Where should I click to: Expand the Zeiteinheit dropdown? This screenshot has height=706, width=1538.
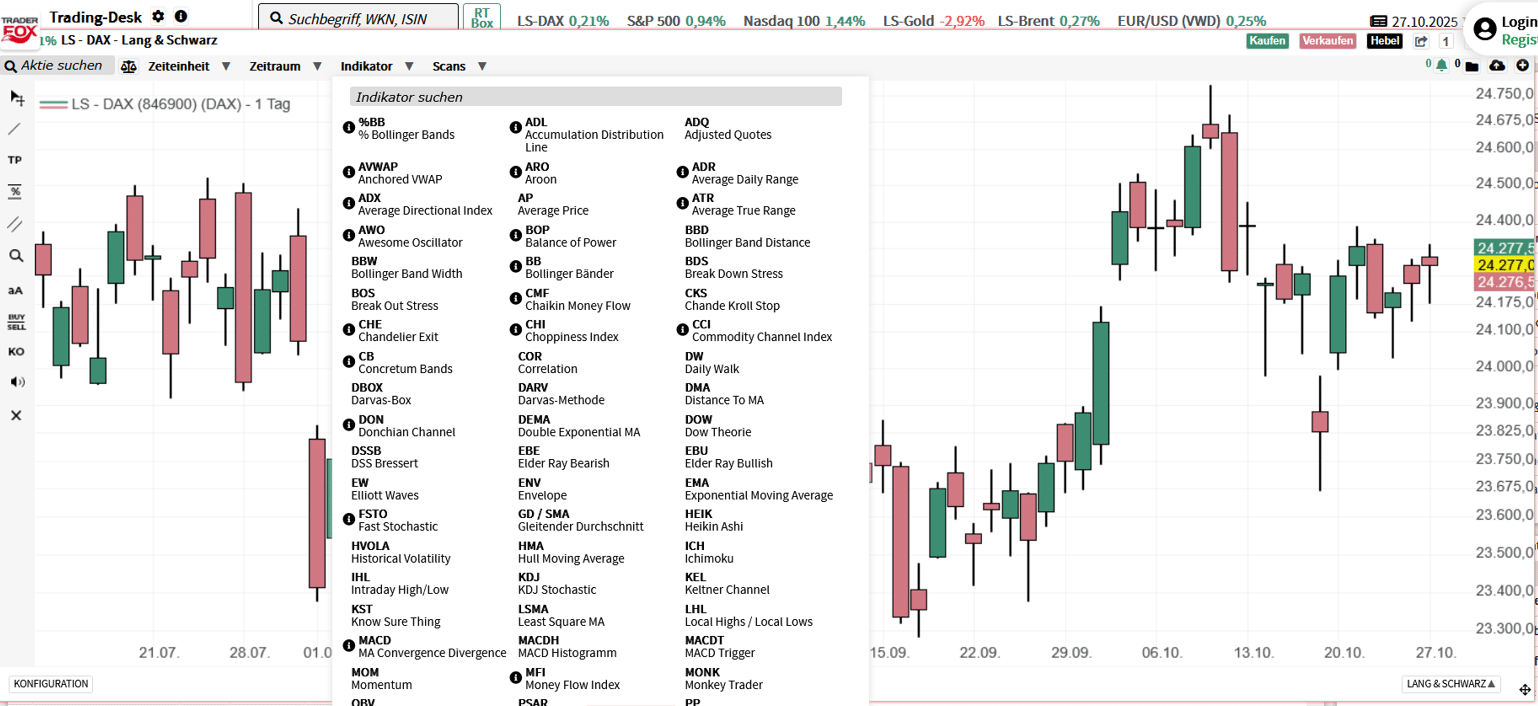(x=189, y=66)
